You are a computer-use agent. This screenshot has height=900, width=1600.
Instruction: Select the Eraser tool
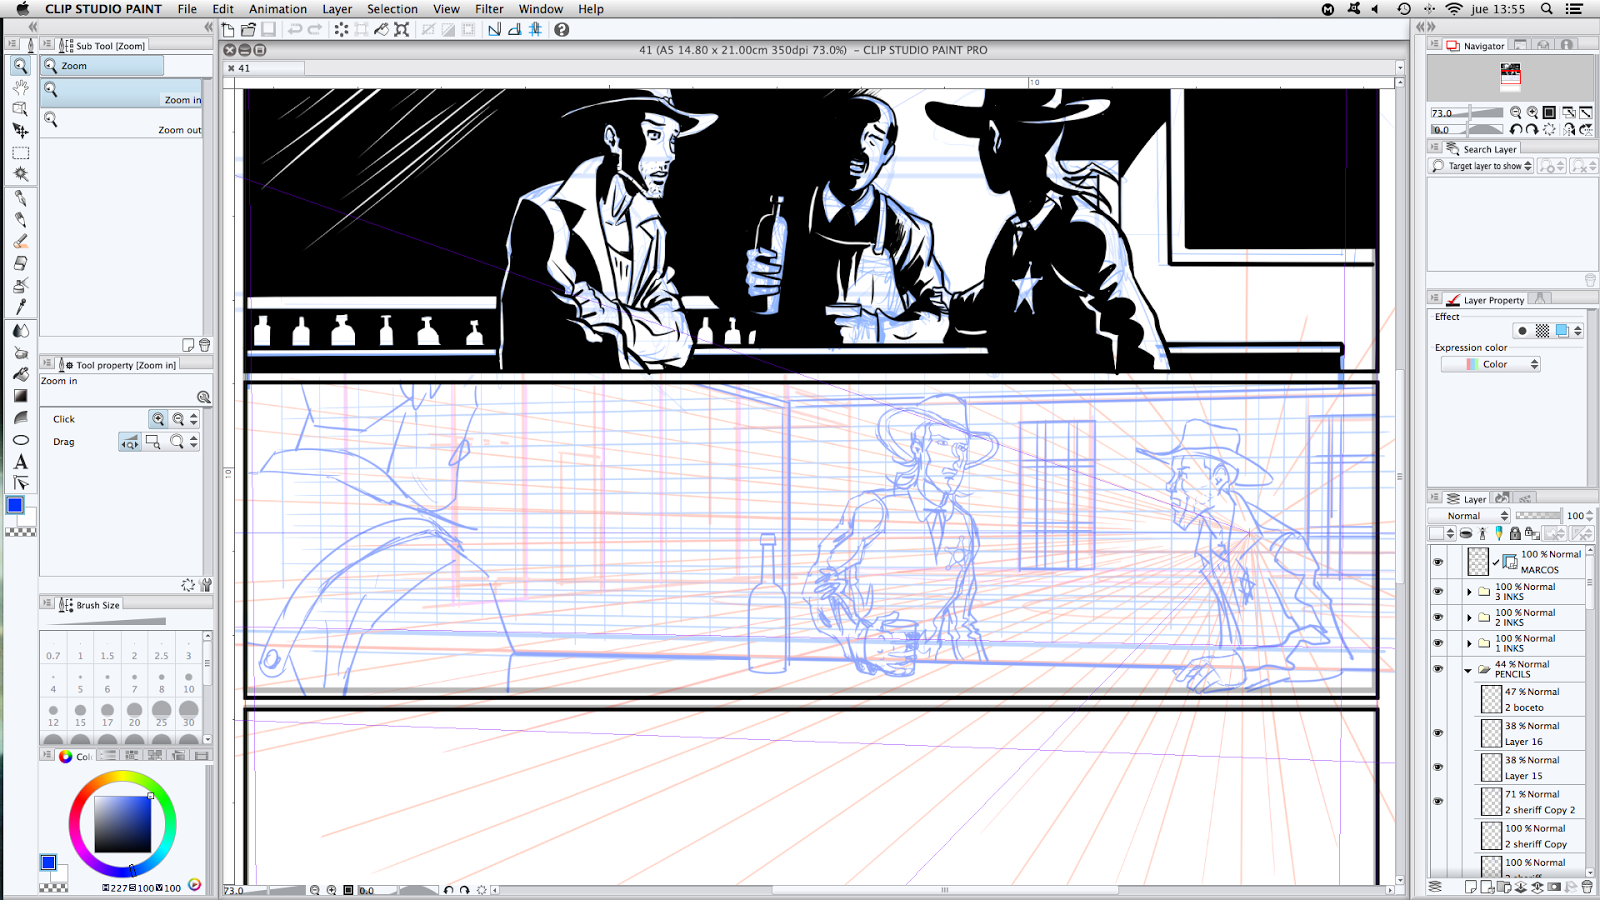(x=20, y=263)
